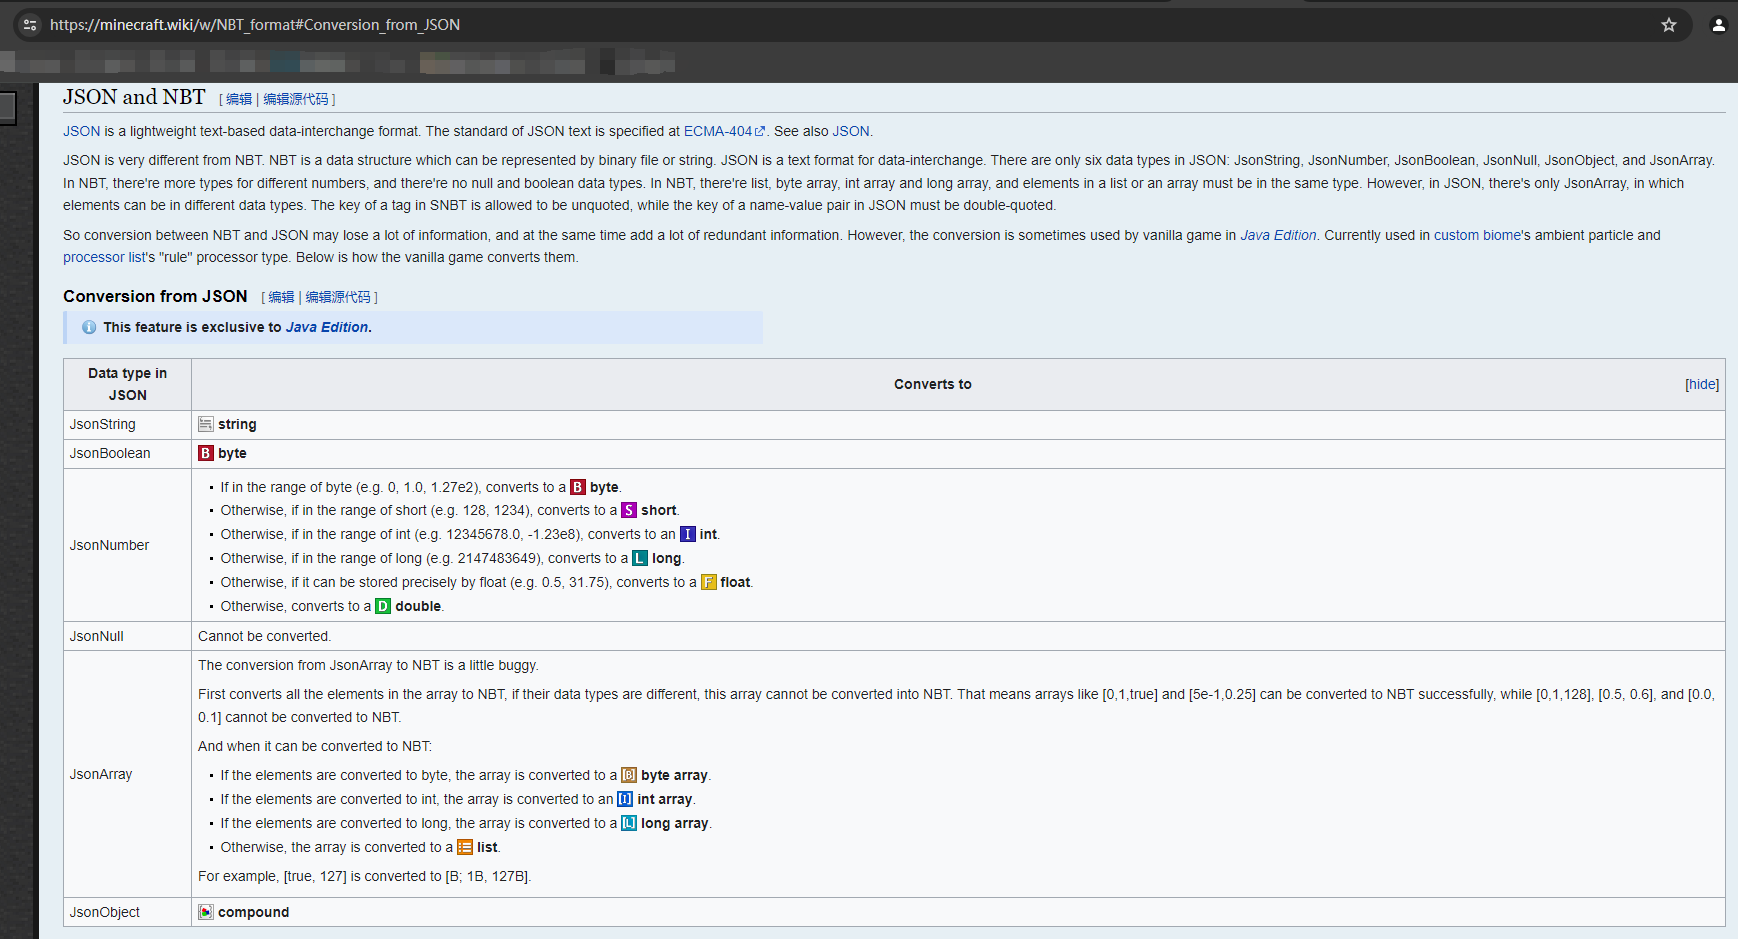1738x939 pixels.
Task: Click the compound tag icon
Action: click(205, 912)
